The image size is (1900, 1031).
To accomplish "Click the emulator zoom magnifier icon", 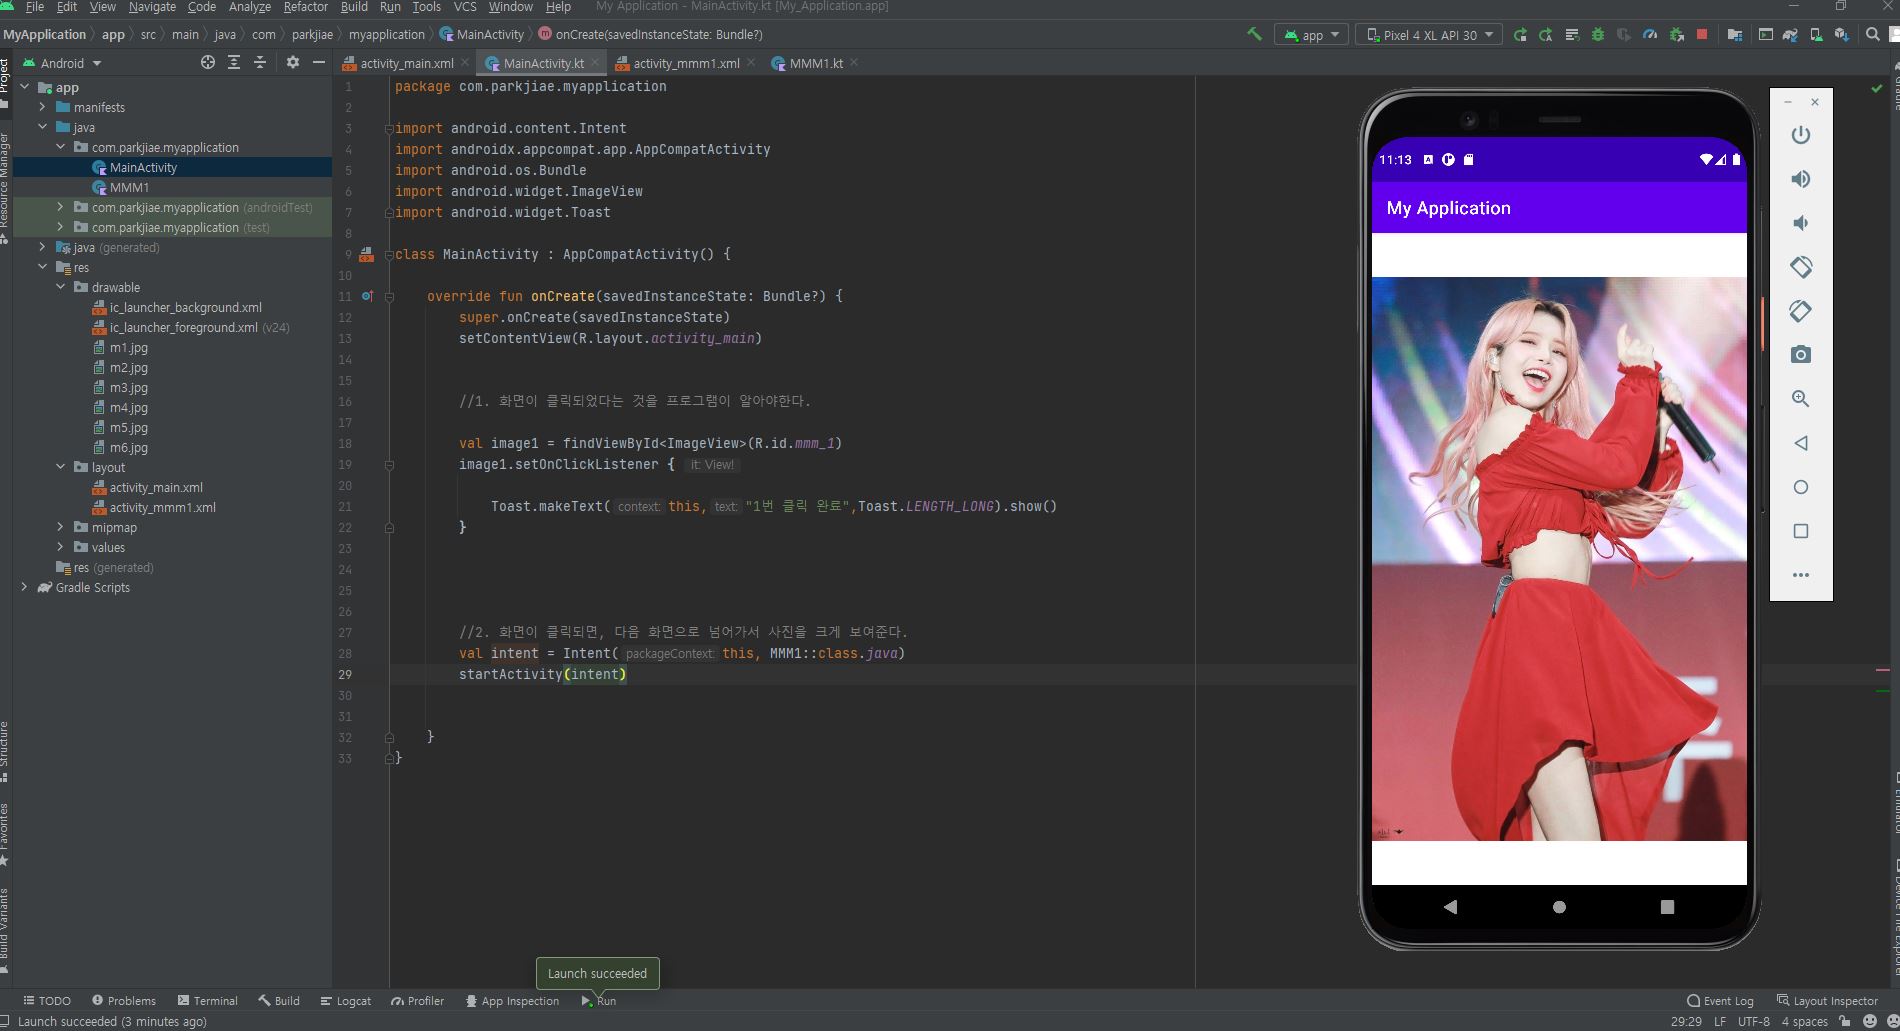I will point(1800,399).
